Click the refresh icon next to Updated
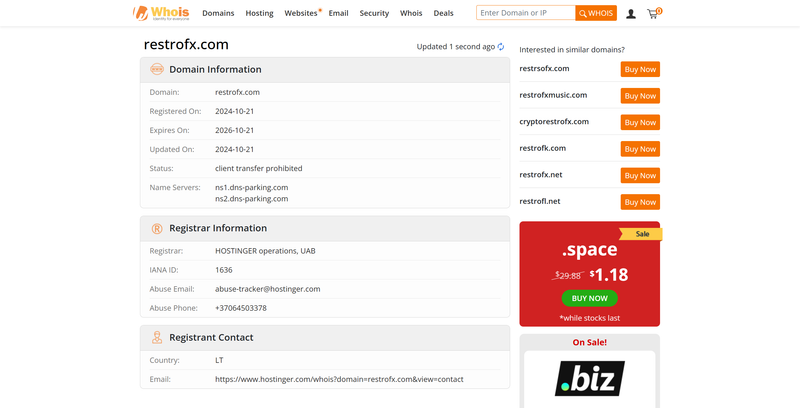The image size is (800, 408). (501, 46)
